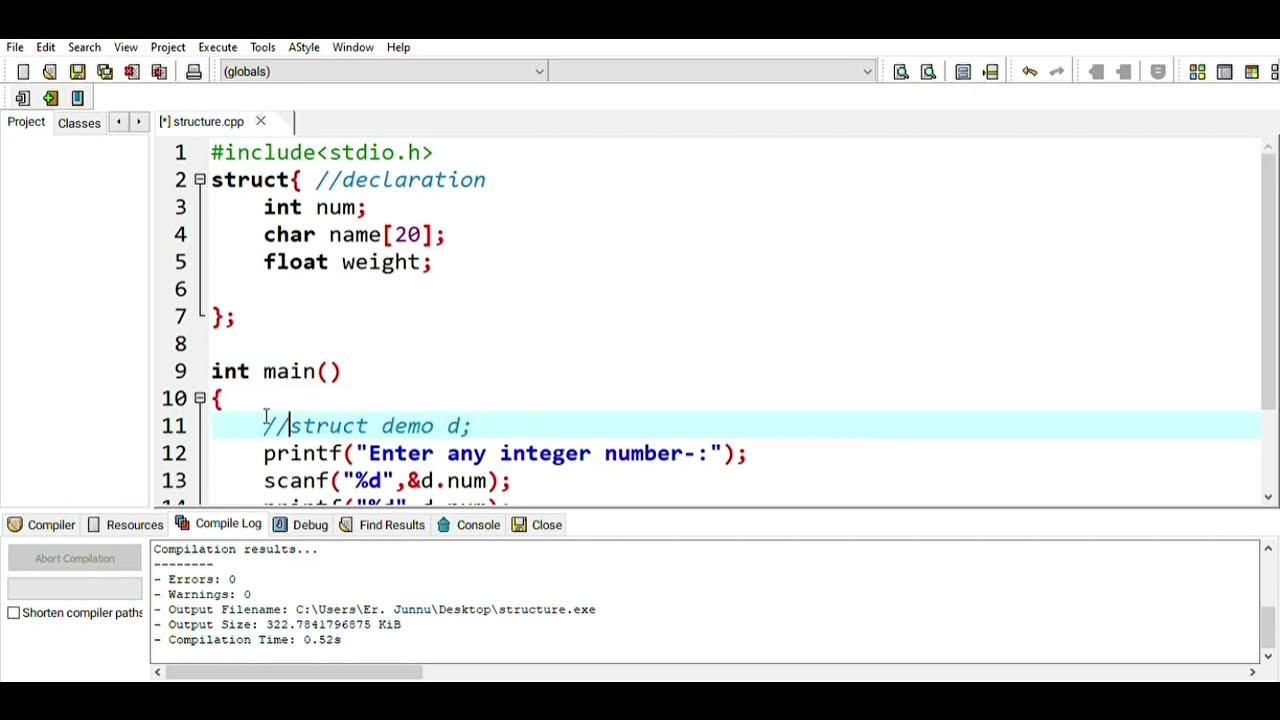
Task: Click the Redo arrow icon
Action: (x=1056, y=72)
